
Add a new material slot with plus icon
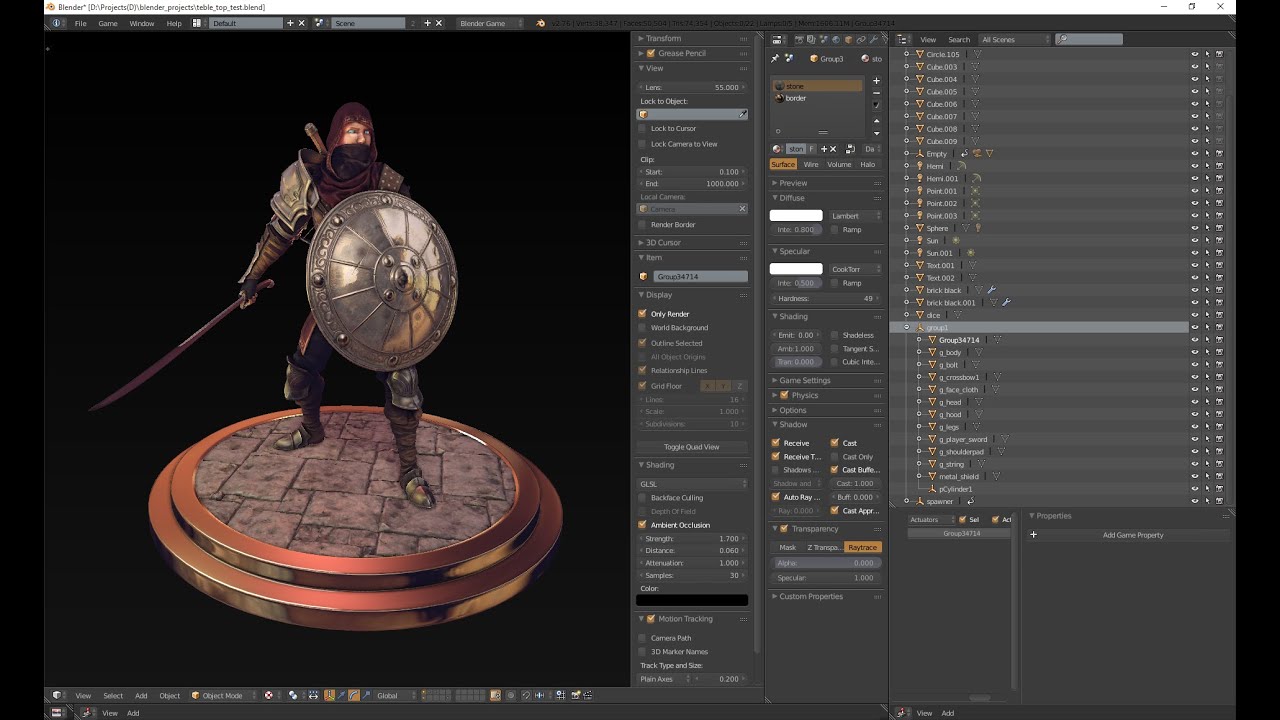point(877,80)
